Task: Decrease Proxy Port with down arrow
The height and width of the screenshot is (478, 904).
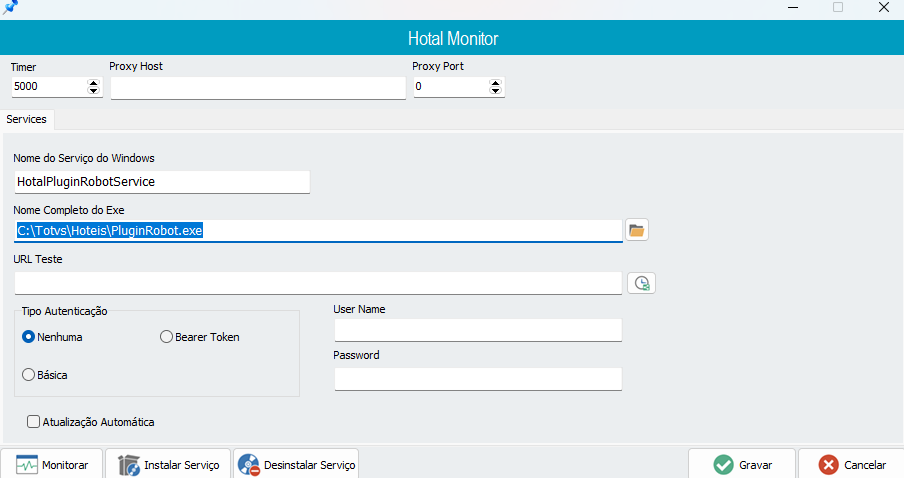Action: [x=495, y=91]
